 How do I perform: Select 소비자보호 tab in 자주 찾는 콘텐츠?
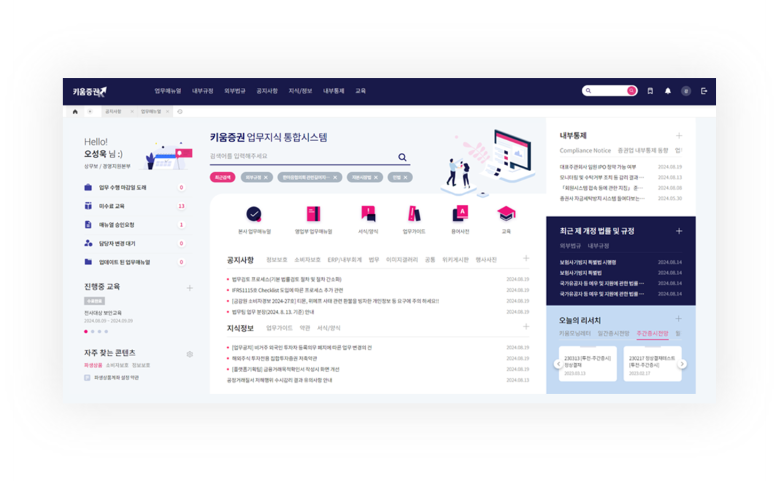coord(117,365)
